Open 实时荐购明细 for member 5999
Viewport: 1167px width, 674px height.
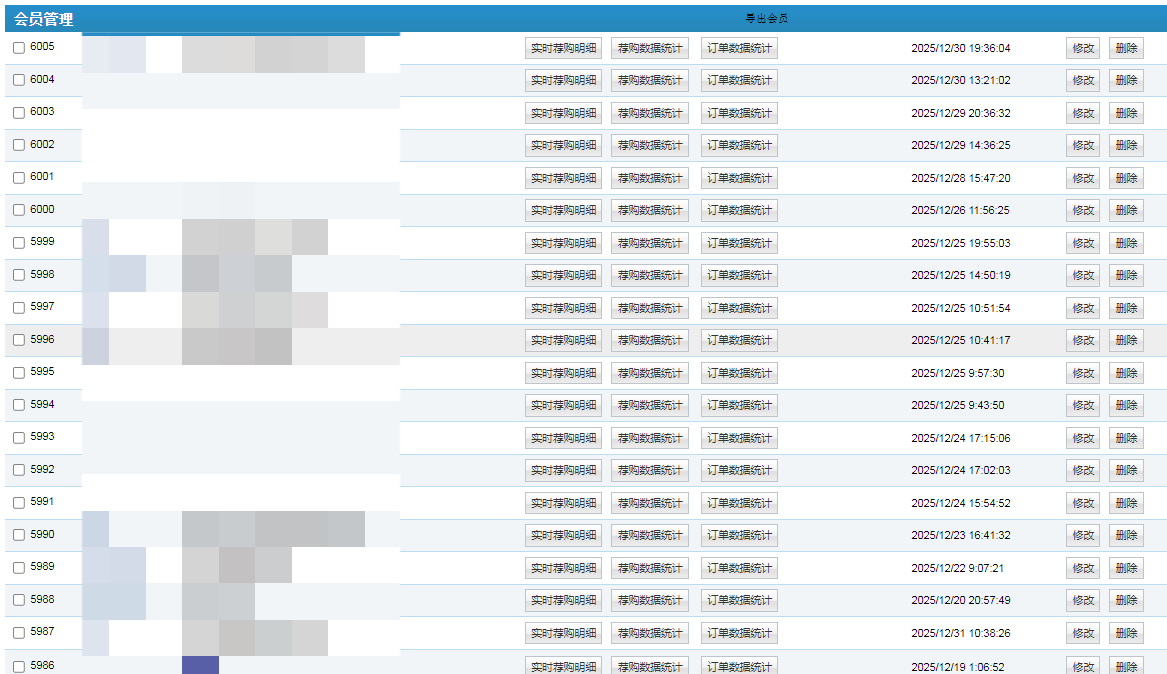(x=563, y=243)
